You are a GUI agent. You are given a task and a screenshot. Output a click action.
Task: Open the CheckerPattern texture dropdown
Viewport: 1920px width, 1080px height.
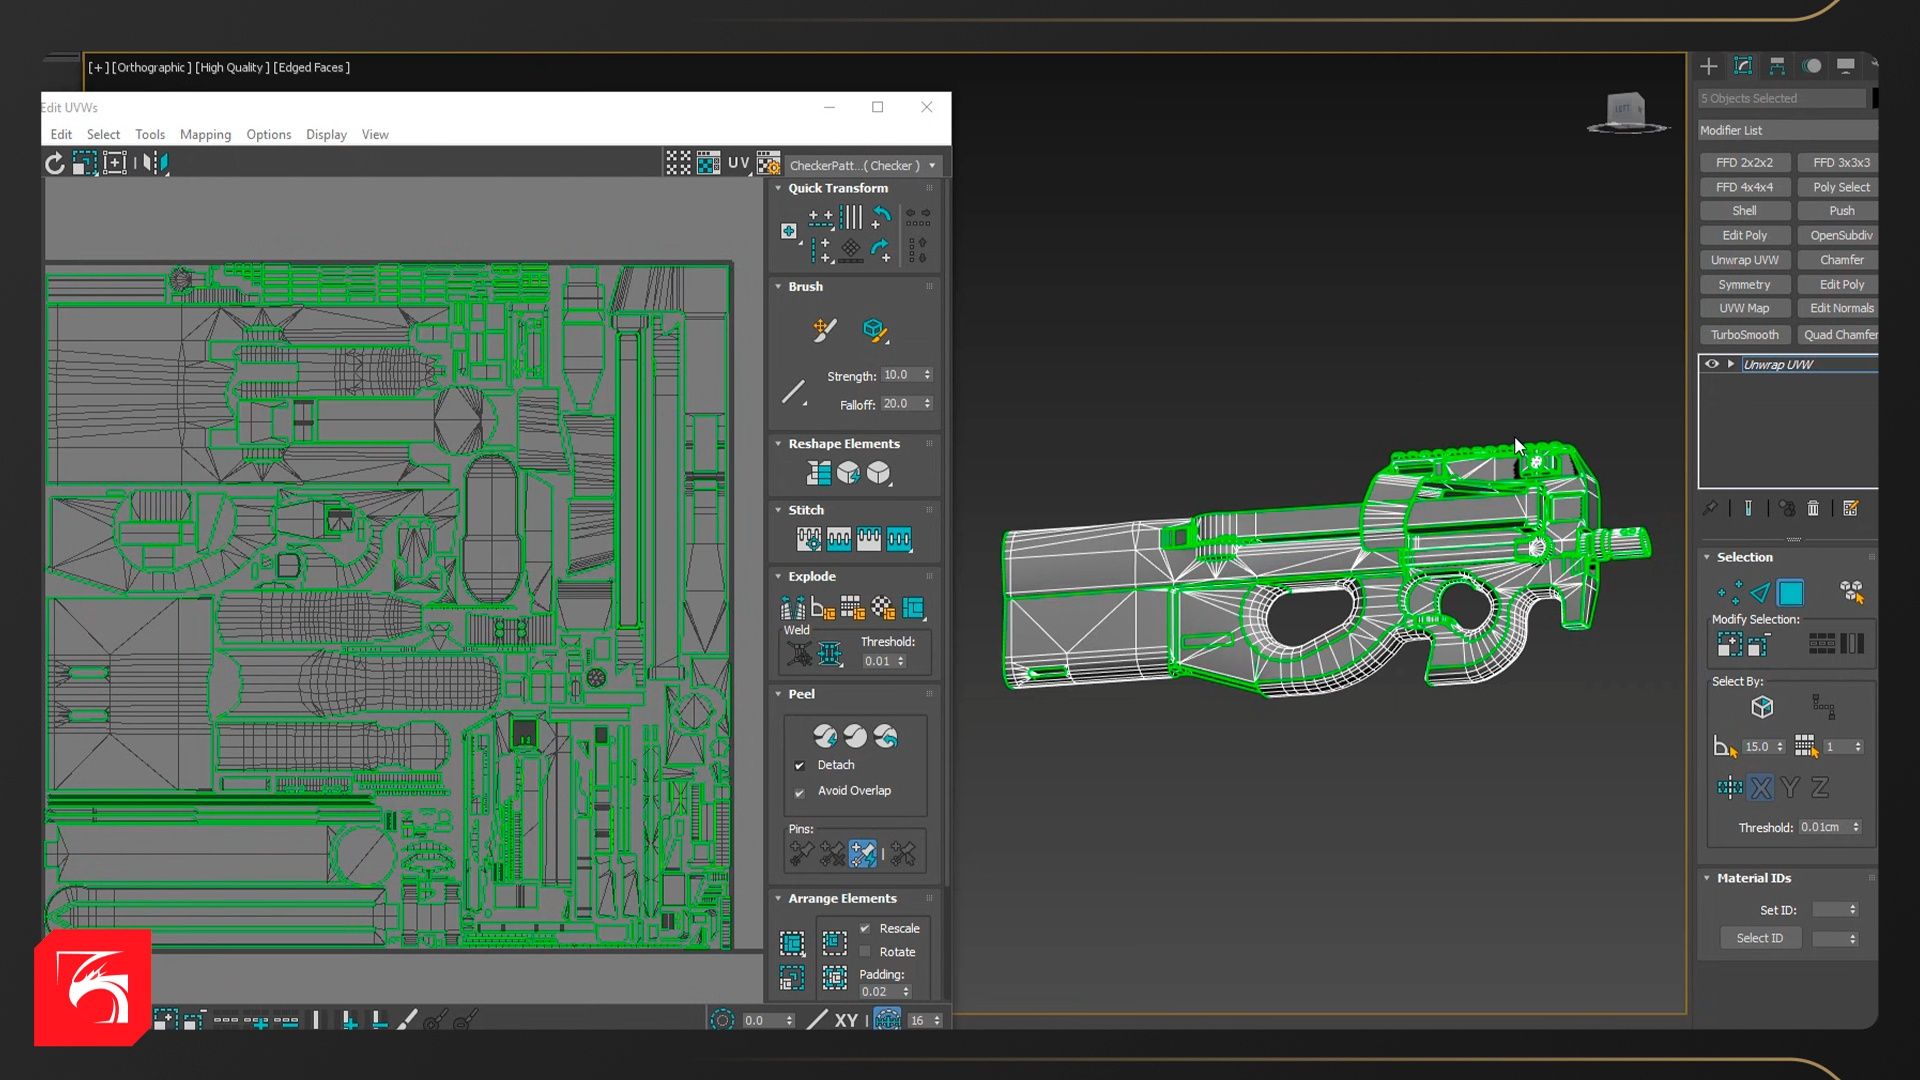pyautogui.click(x=932, y=166)
